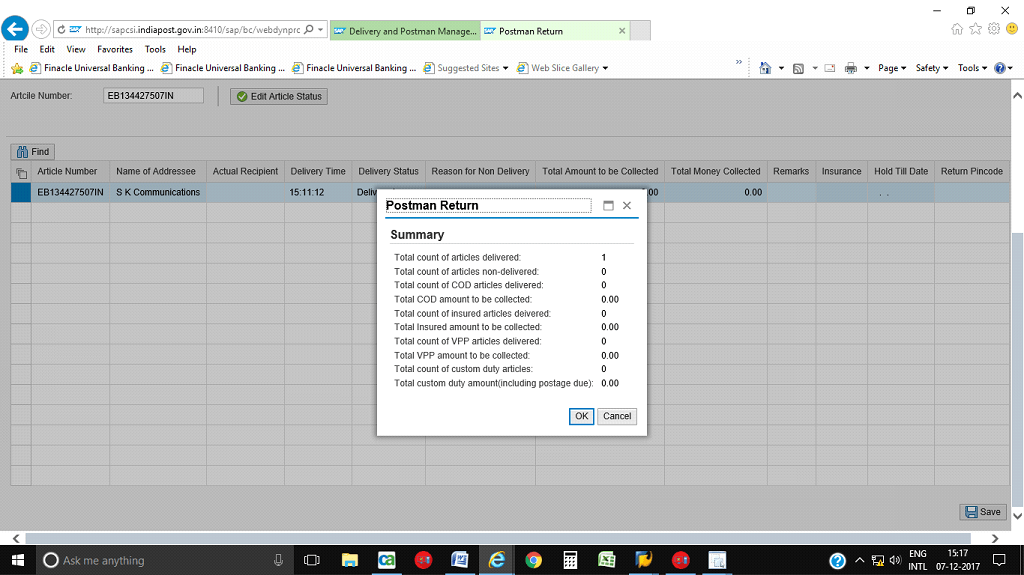Click the Find binoculars button
Image resolution: width=1024 pixels, height=575 pixels.
32,152
